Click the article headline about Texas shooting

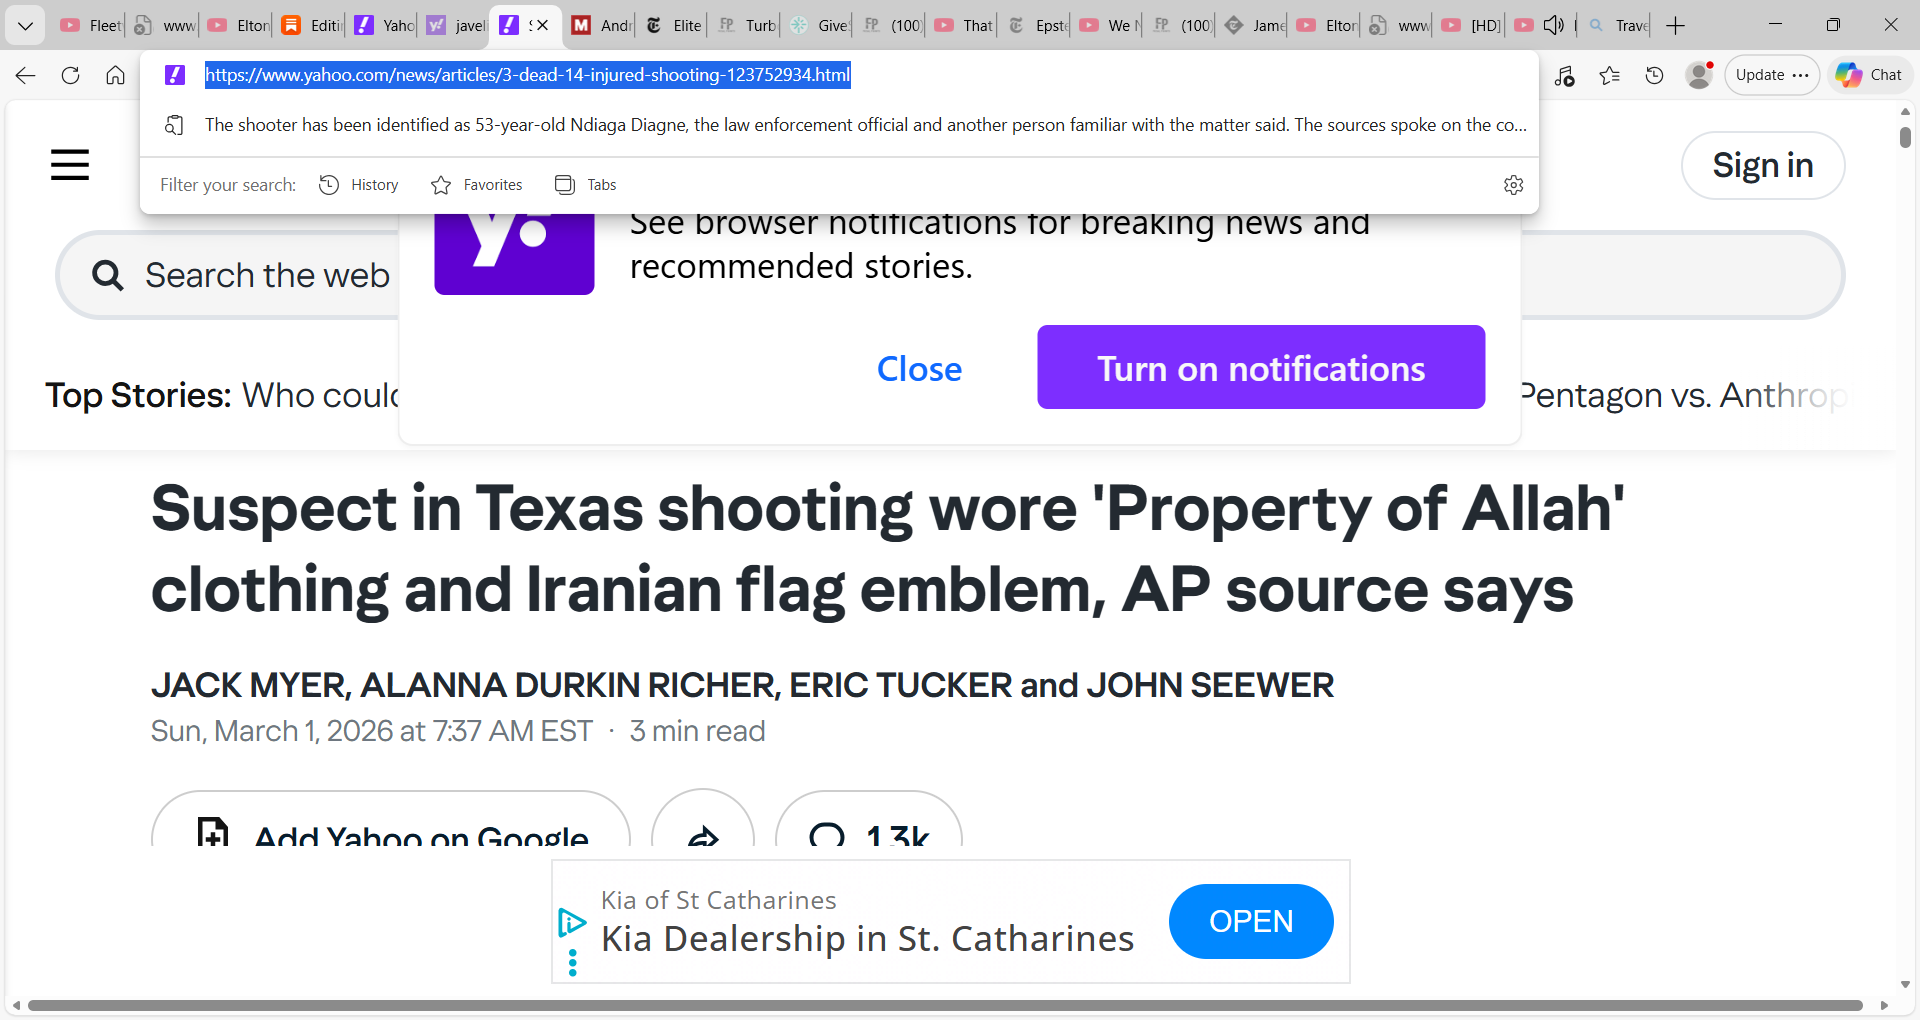pos(888,548)
